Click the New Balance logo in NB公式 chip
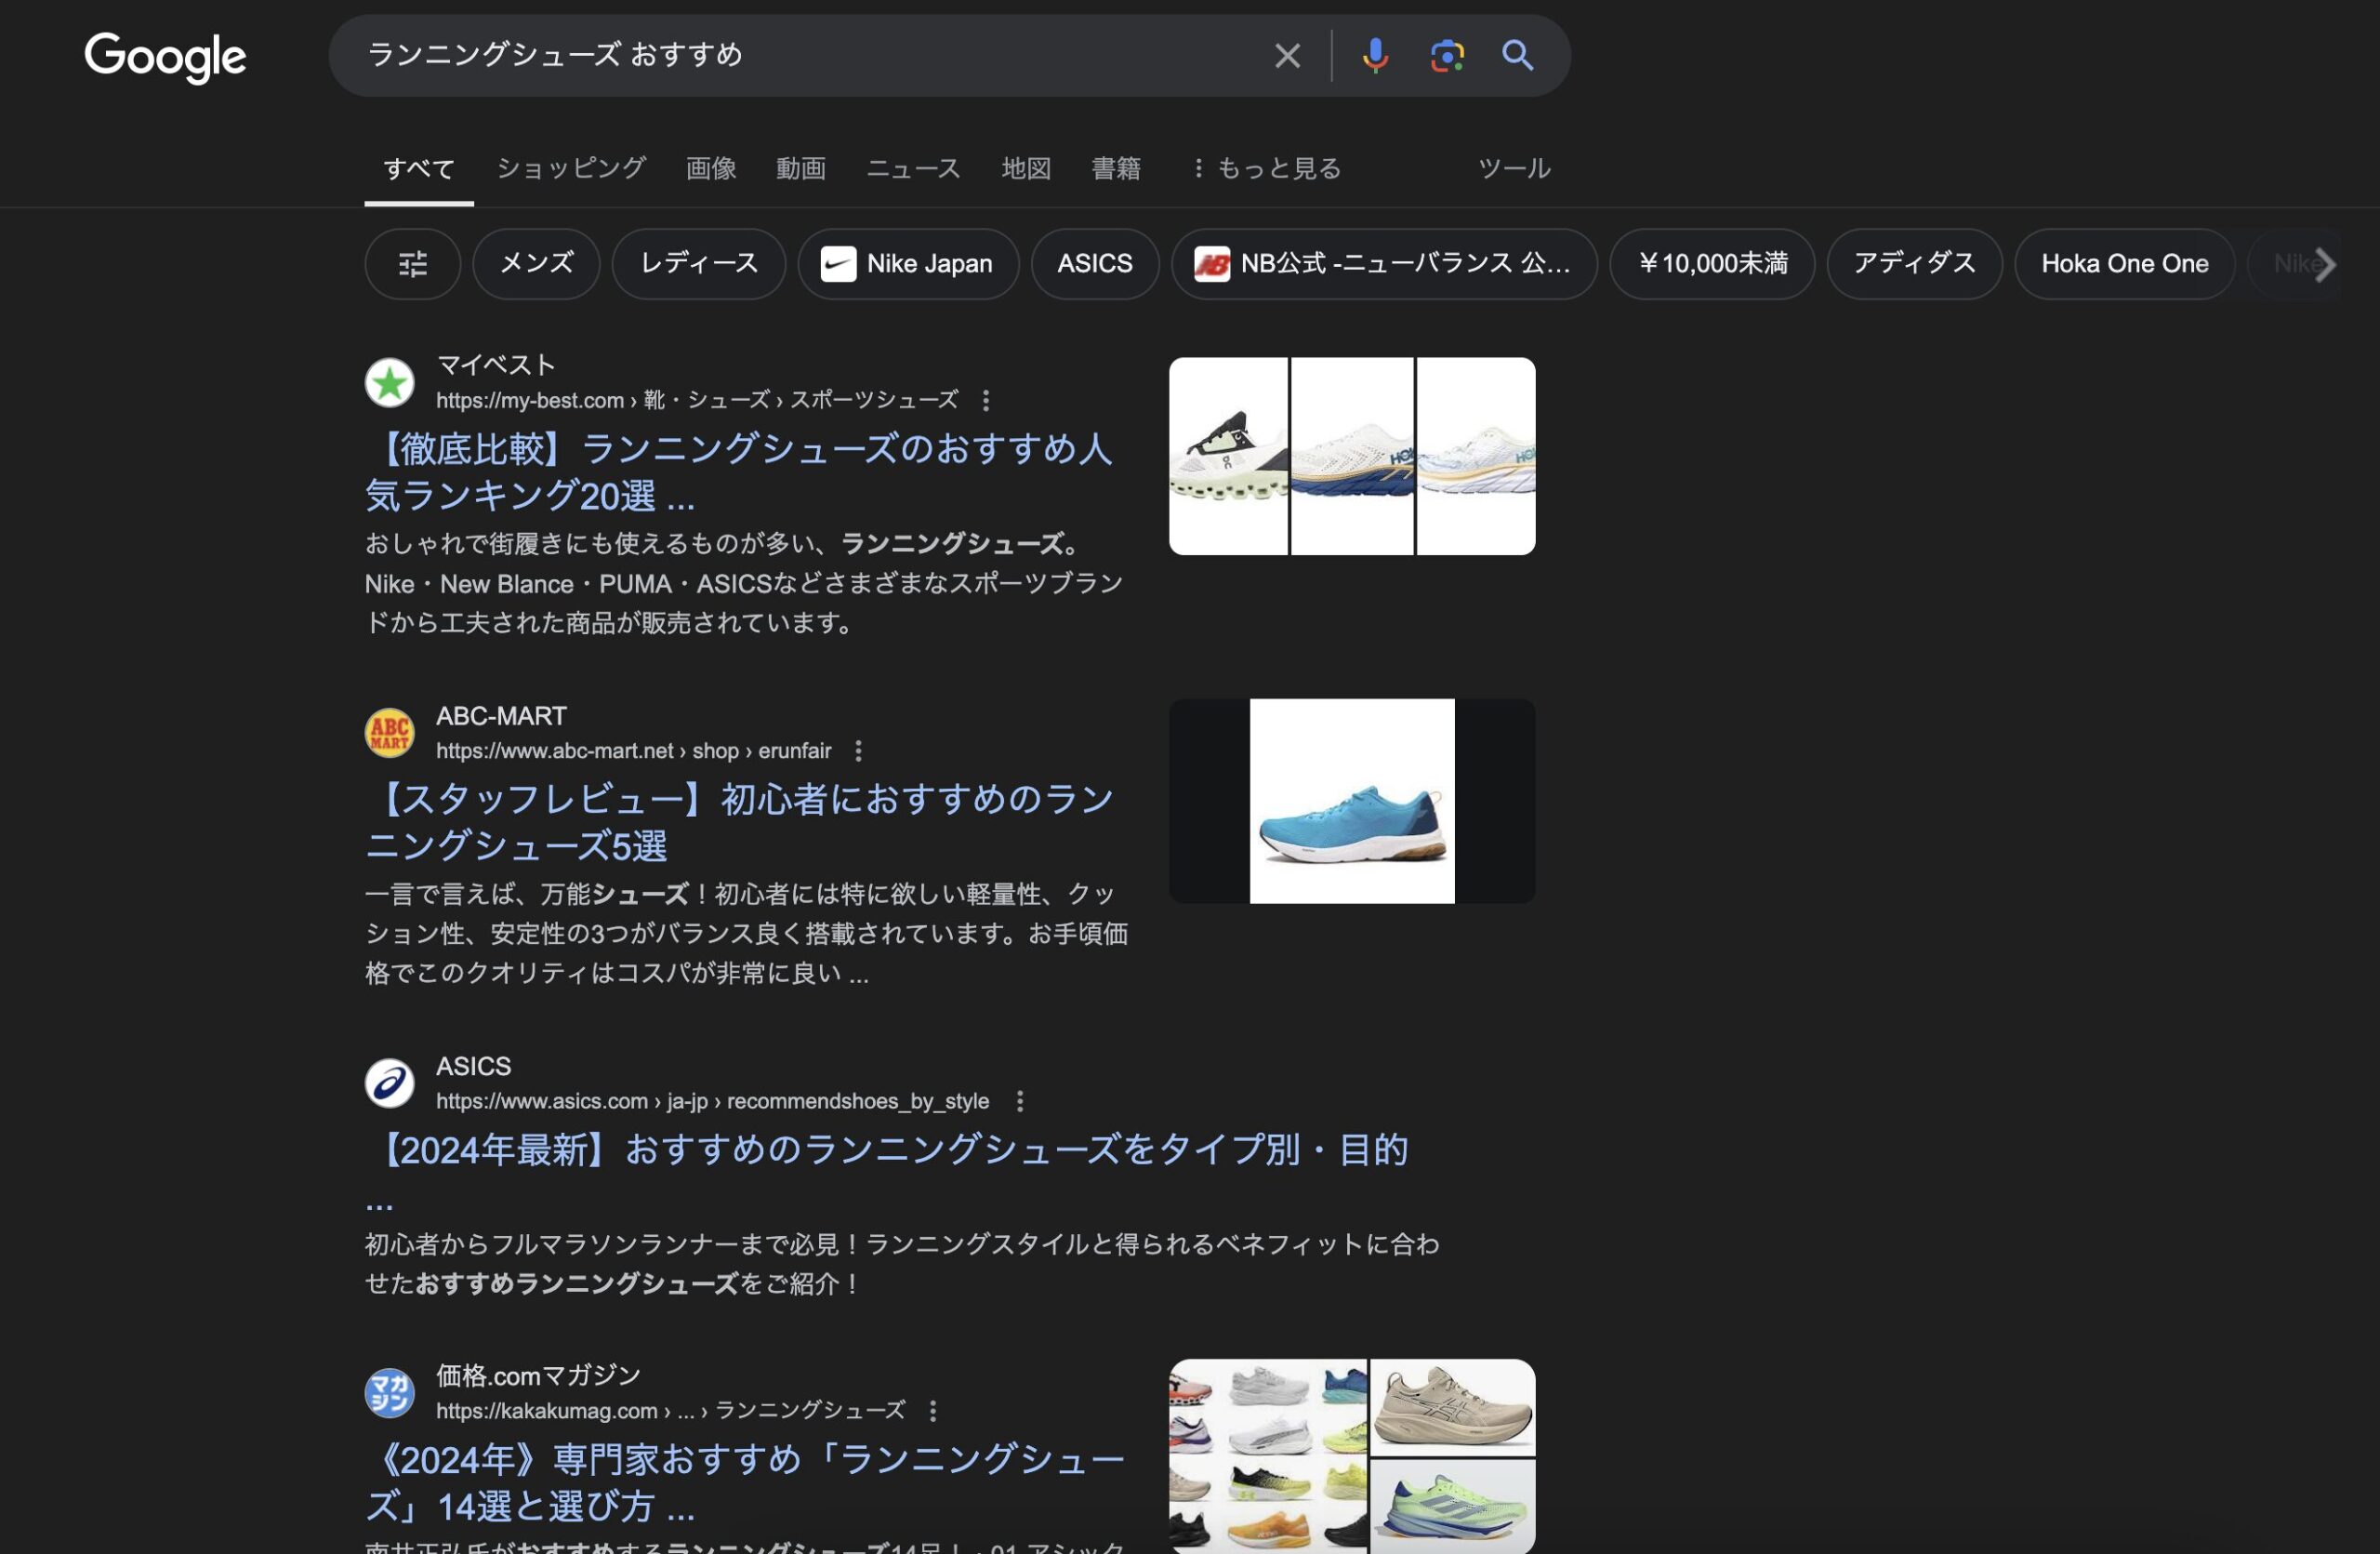2380x1554 pixels. pos(1212,264)
